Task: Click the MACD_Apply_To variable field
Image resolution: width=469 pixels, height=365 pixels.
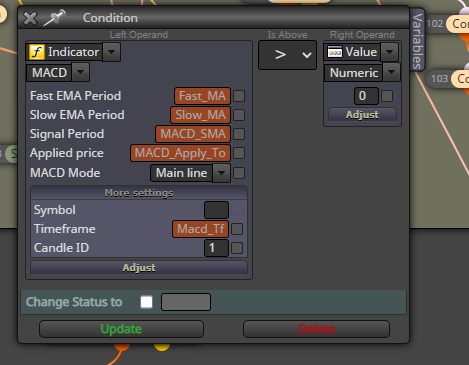Action: [180, 153]
